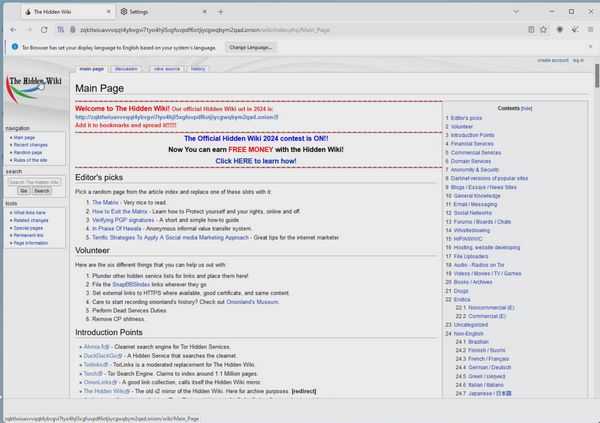
Task: Open the view source tab
Action: pos(165,69)
